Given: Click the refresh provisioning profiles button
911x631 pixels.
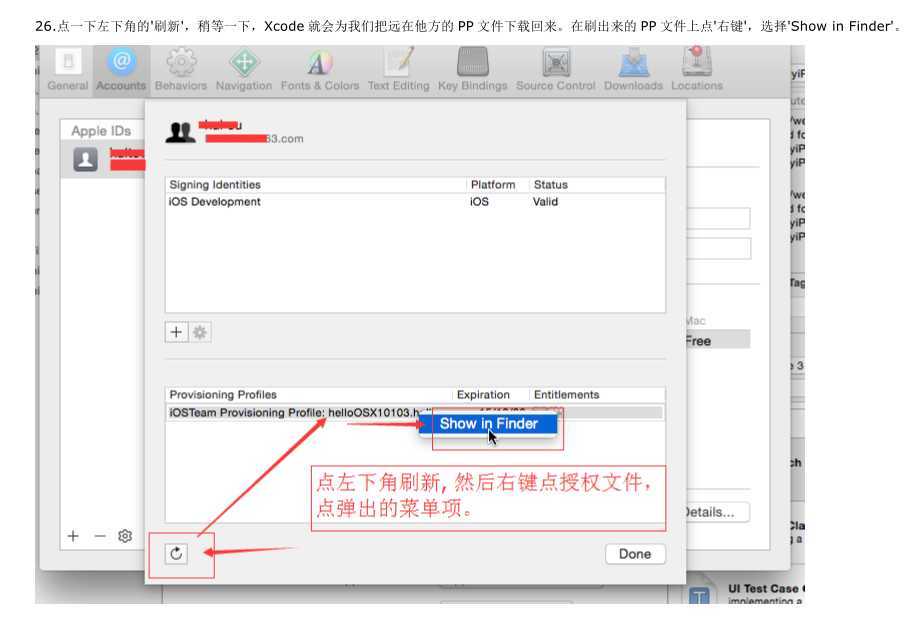Looking at the screenshot, I should [x=176, y=553].
